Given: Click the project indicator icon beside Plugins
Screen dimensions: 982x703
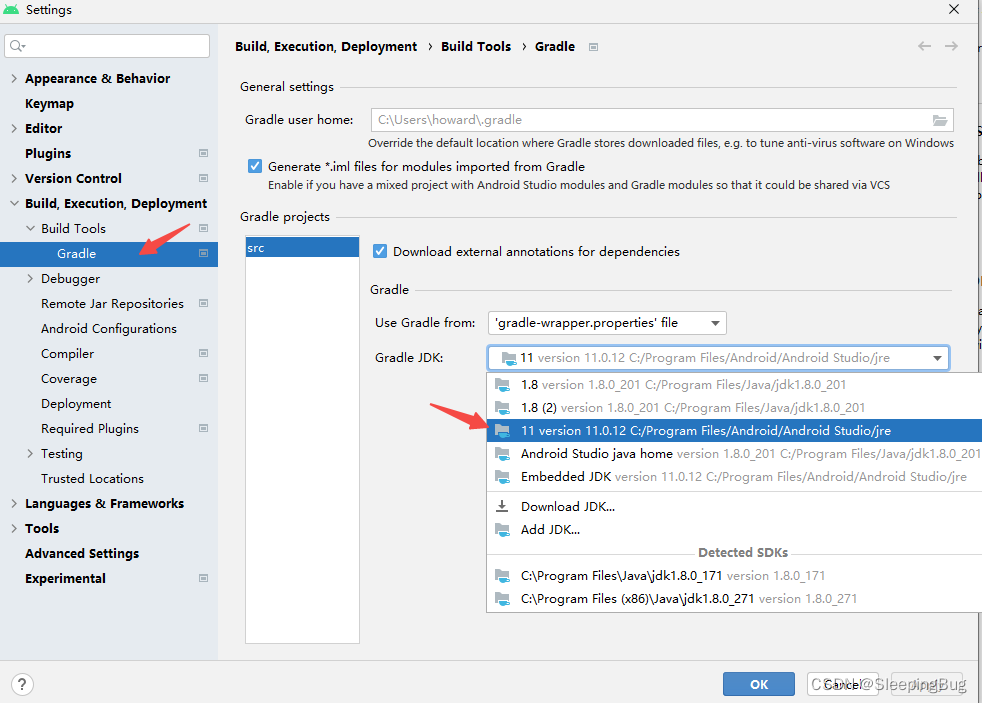Looking at the screenshot, I should coord(204,152).
